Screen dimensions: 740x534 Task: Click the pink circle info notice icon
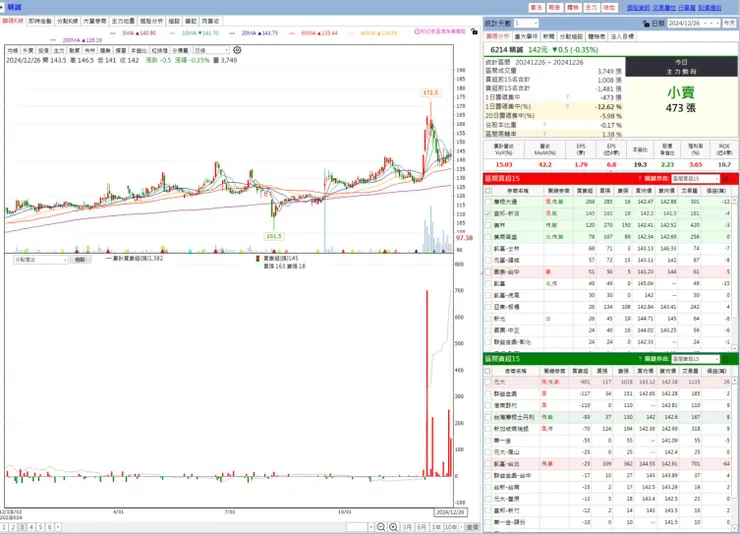pyautogui.click(x=417, y=32)
